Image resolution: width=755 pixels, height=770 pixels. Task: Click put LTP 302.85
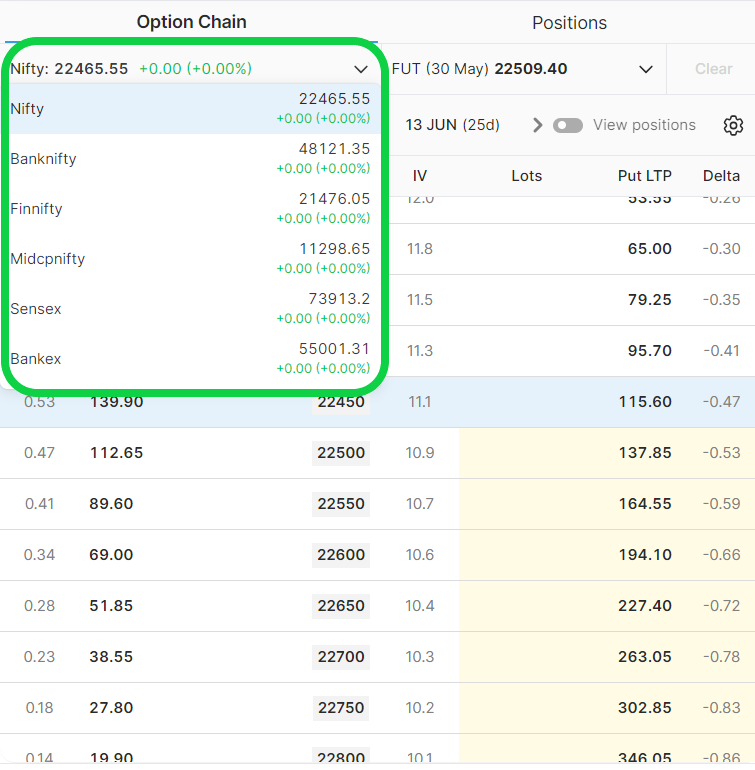[x=645, y=708]
